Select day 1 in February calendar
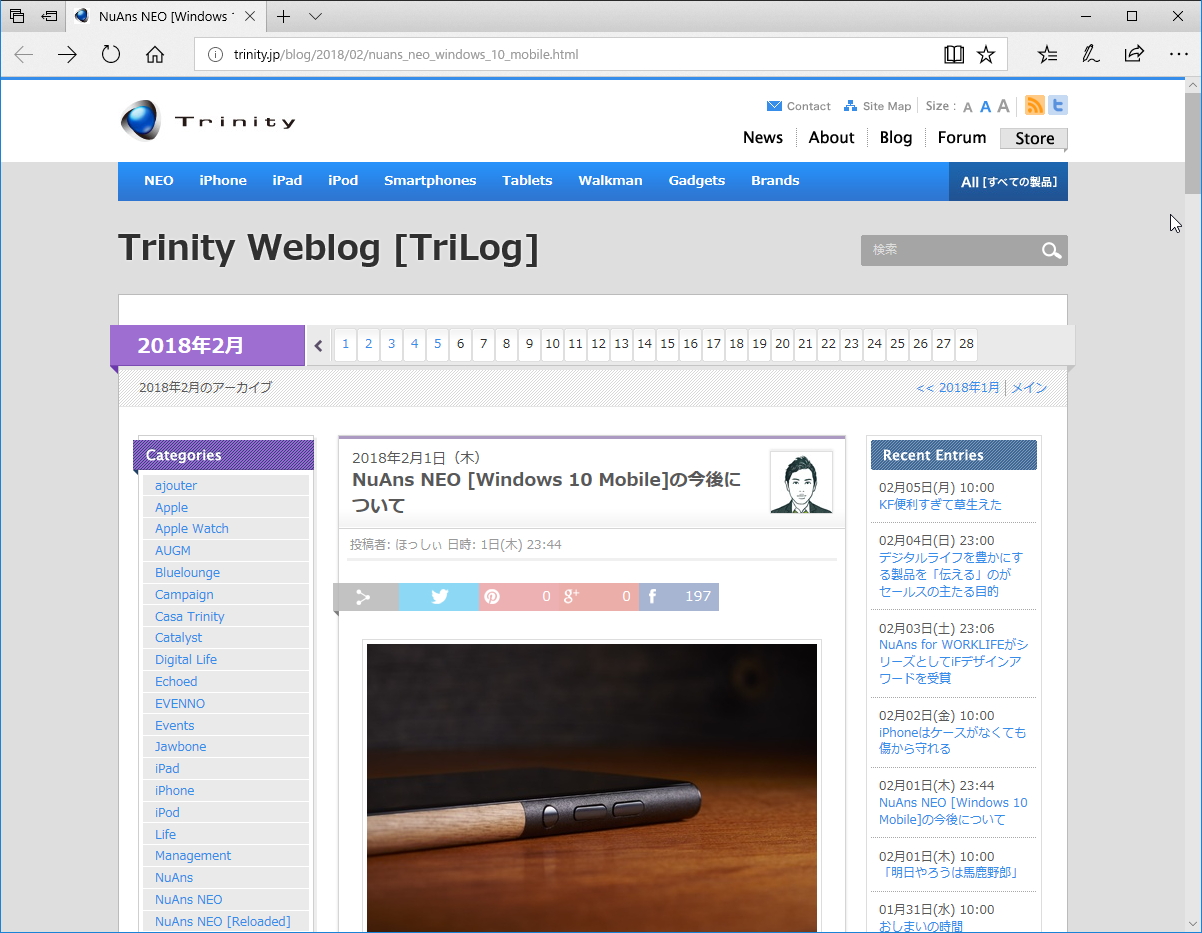Viewport: 1202px width, 933px height. [345, 344]
